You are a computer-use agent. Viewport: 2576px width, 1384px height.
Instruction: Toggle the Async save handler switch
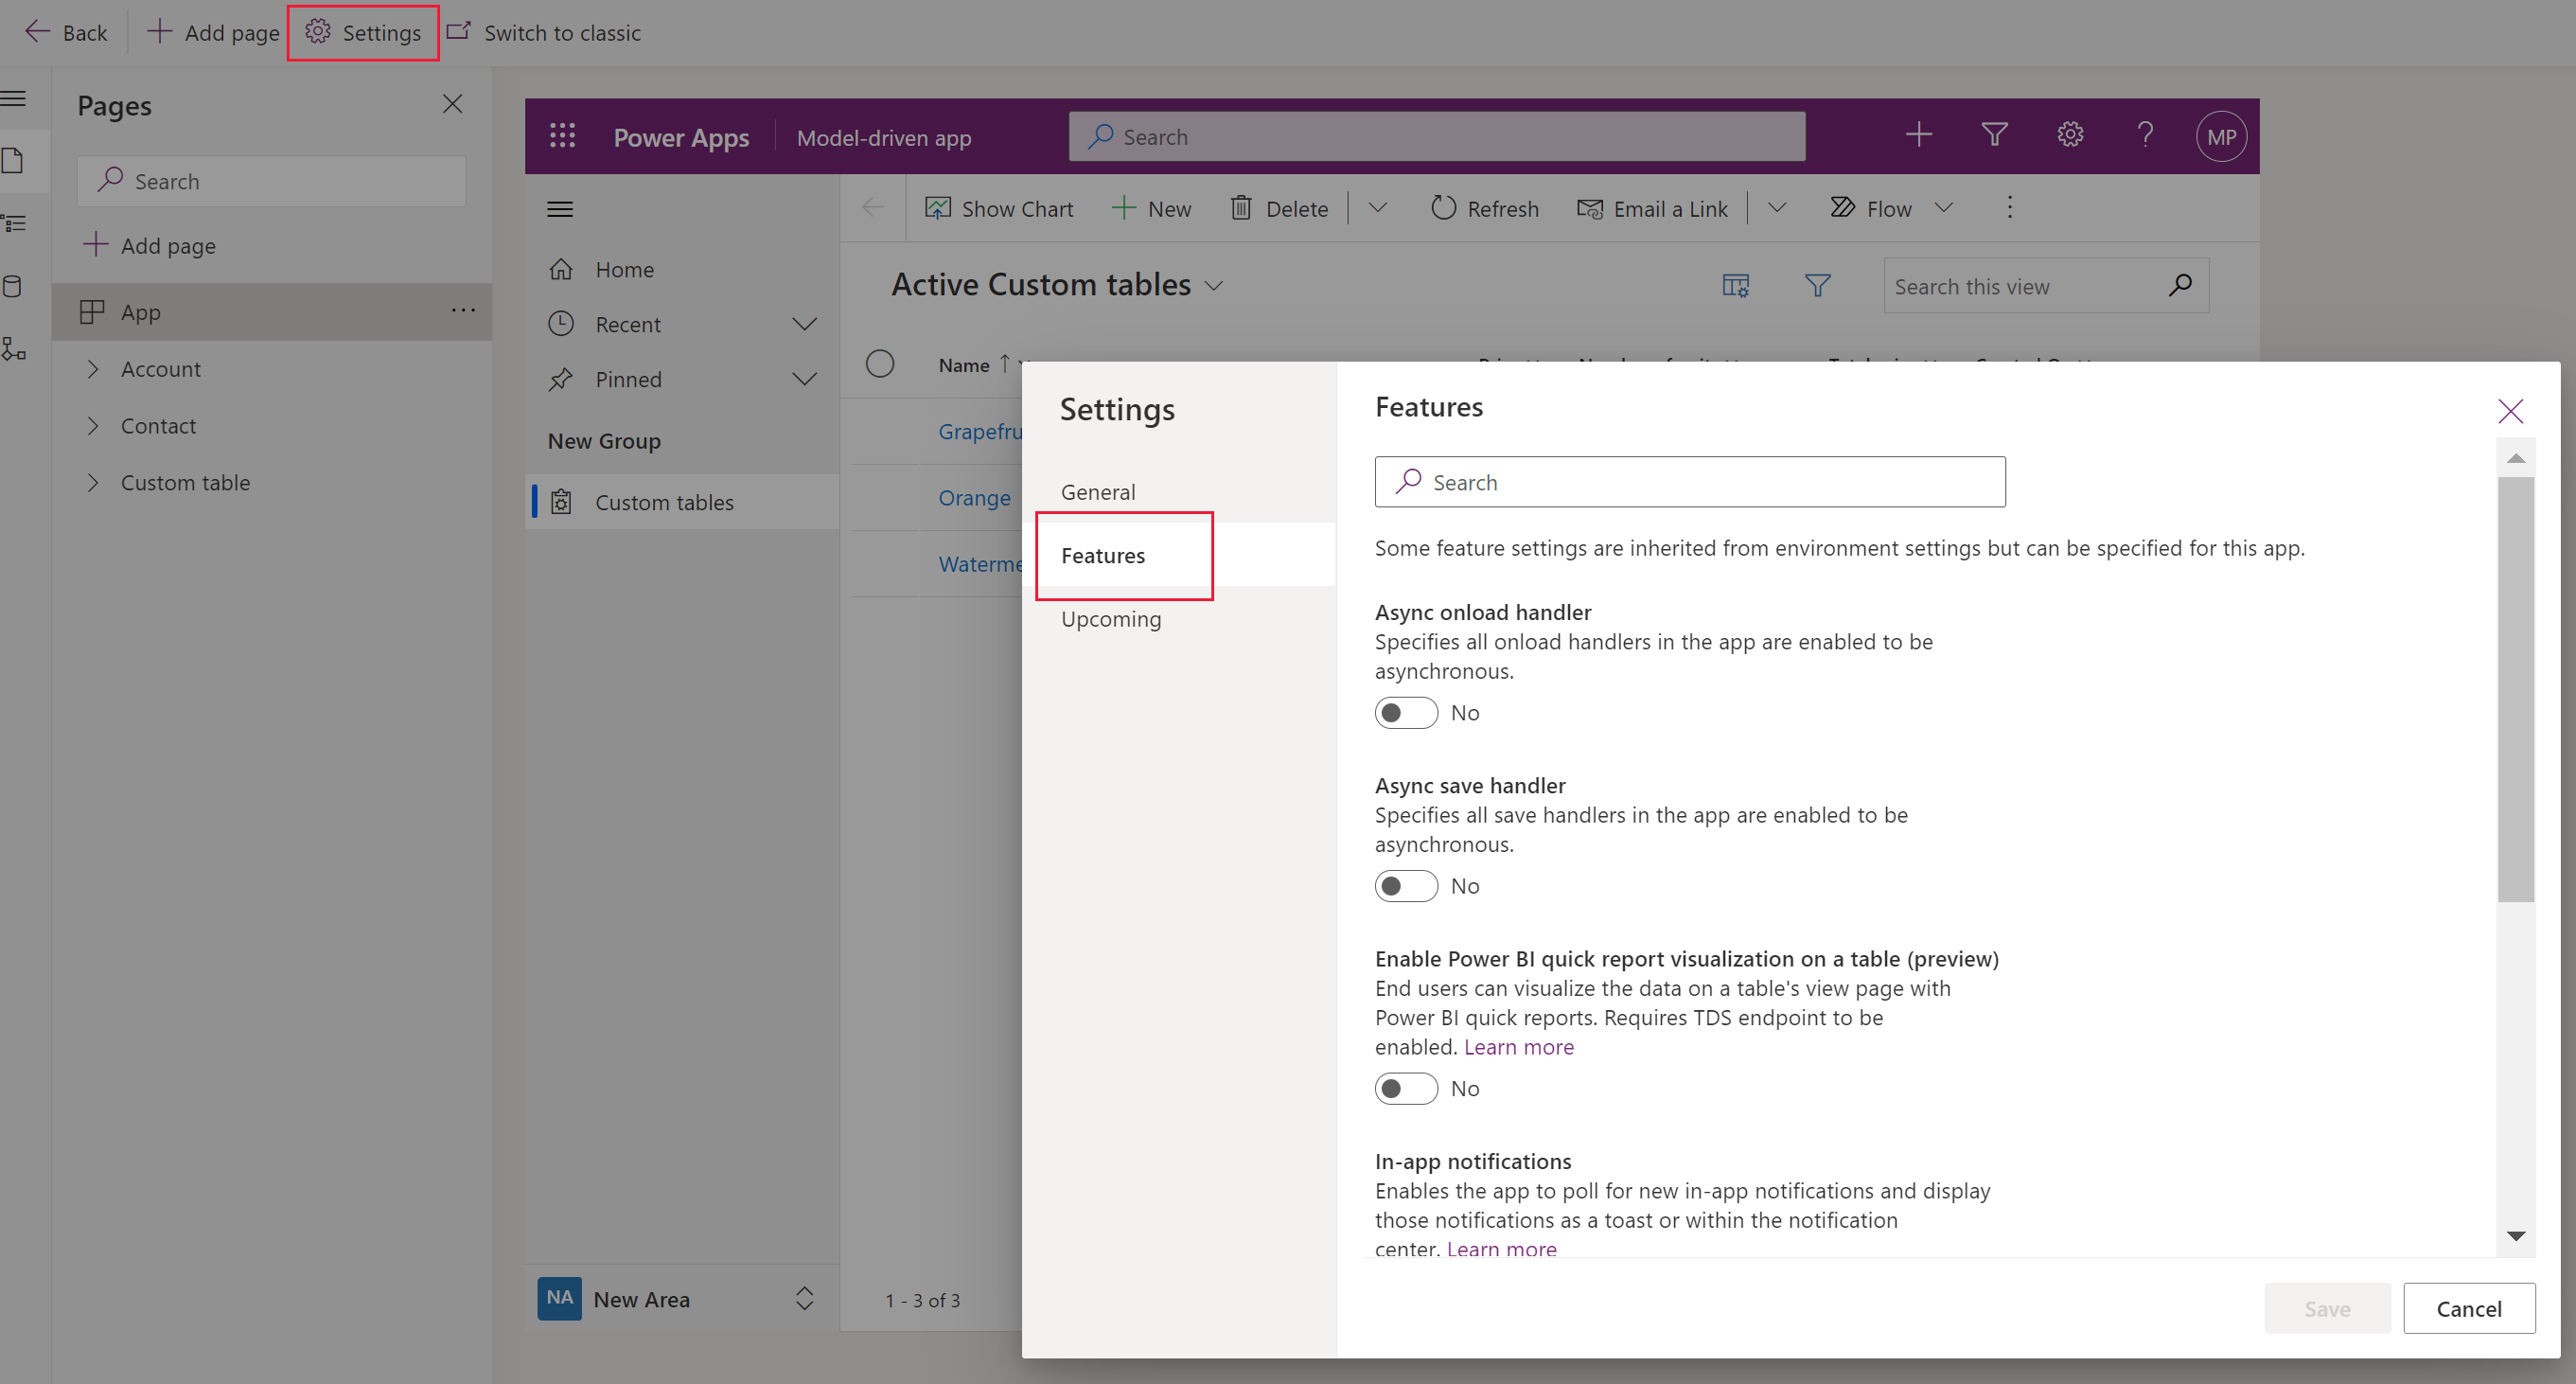(x=1405, y=884)
